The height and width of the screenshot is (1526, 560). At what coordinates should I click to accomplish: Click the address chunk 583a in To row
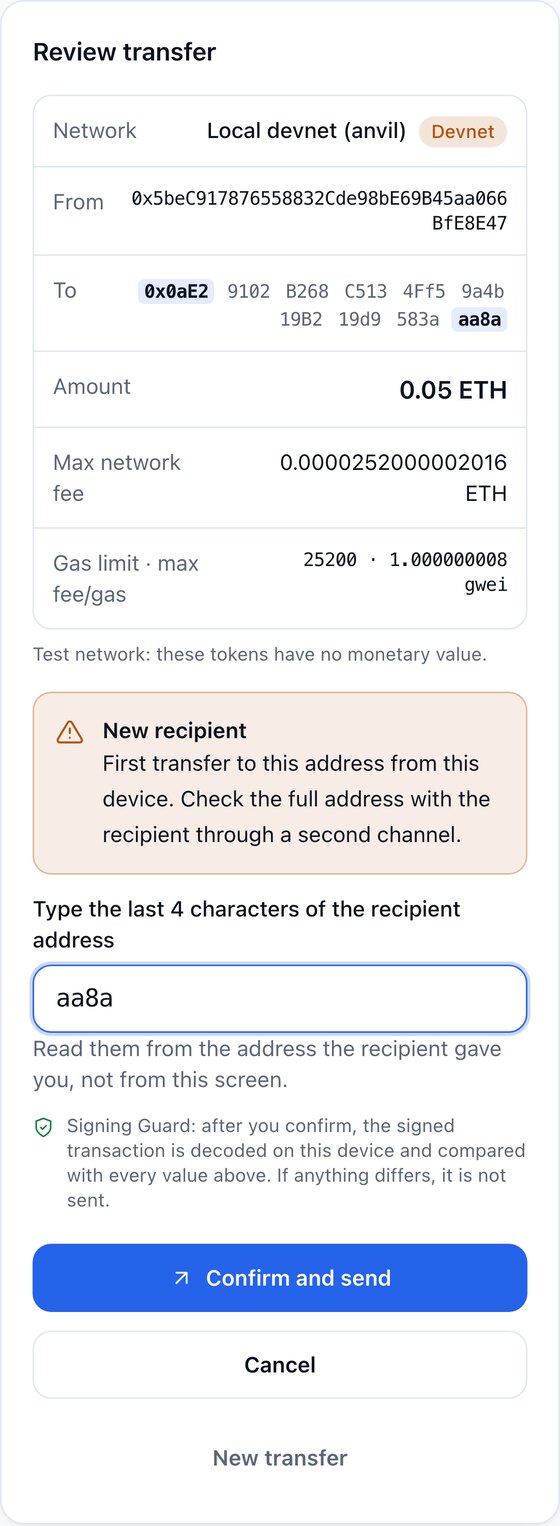click(x=417, y=320)
